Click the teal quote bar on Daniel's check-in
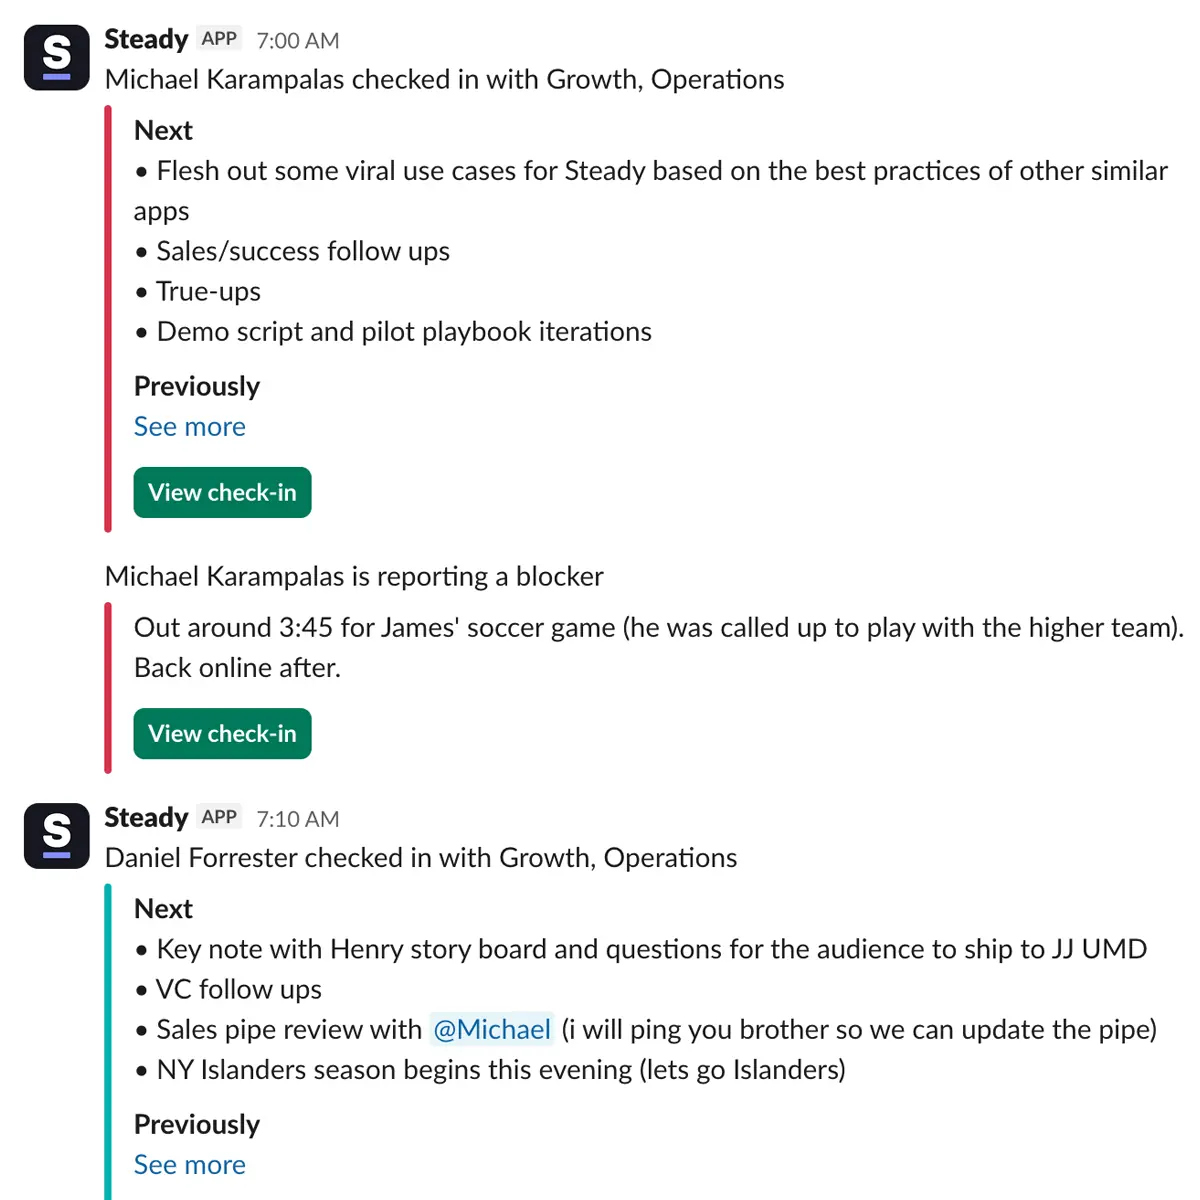Viewport: 1200px width, 1200px height. [x=108, y=1040]
